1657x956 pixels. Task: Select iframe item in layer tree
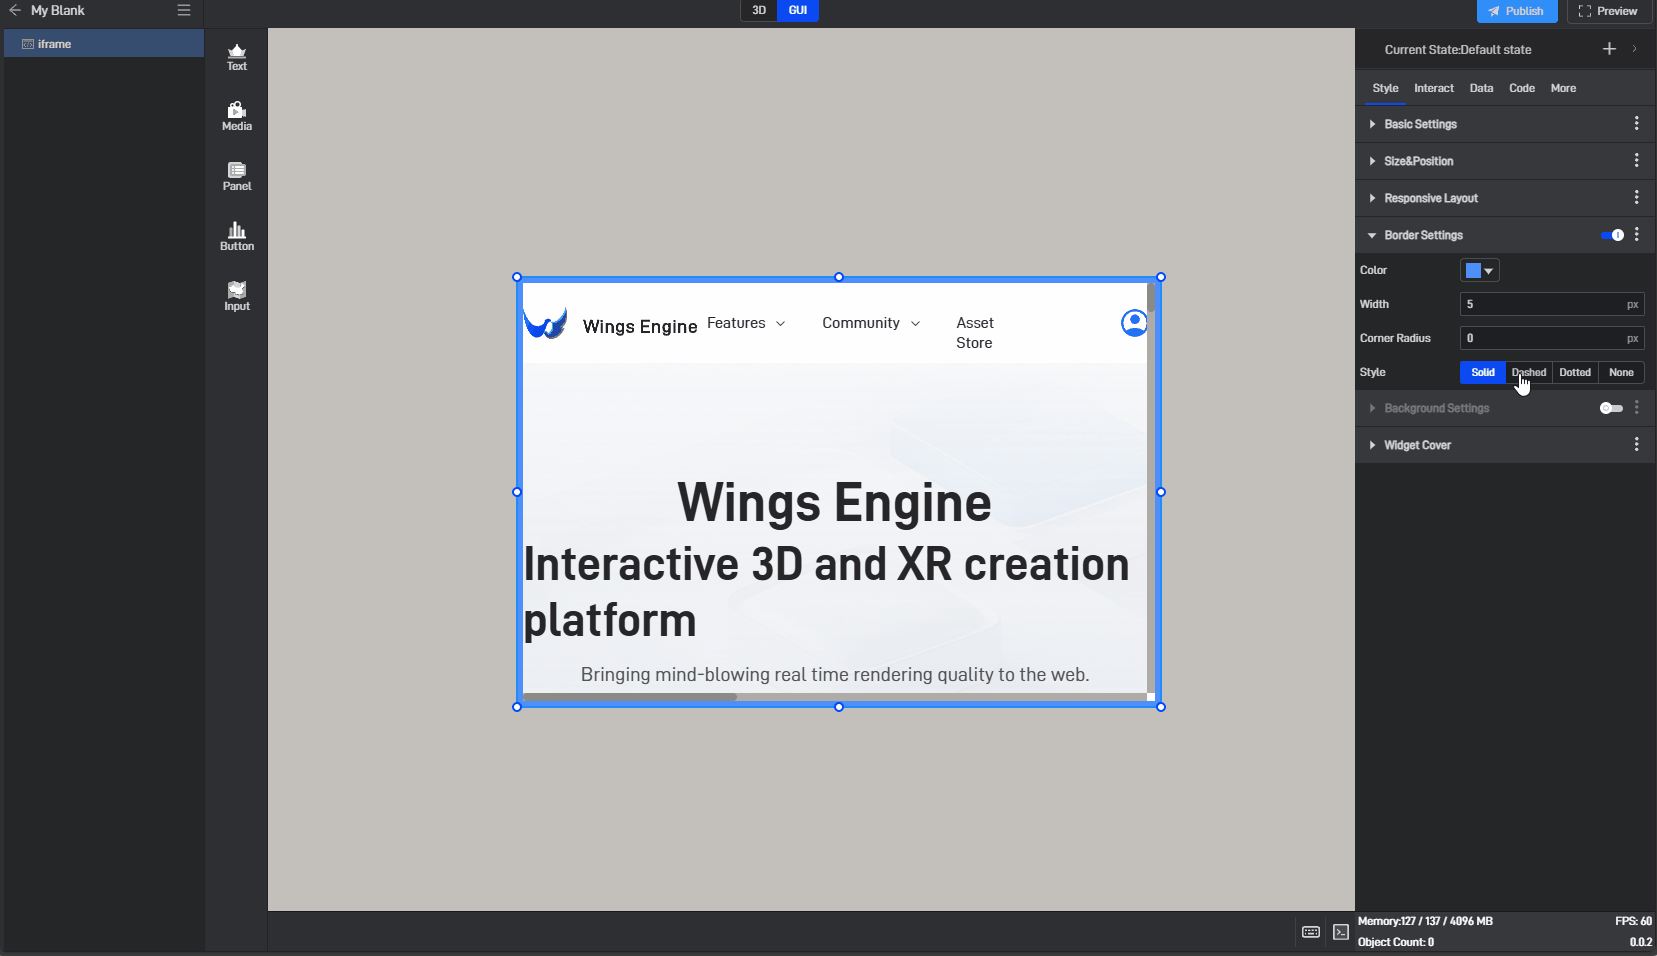[x=104, y=44]
